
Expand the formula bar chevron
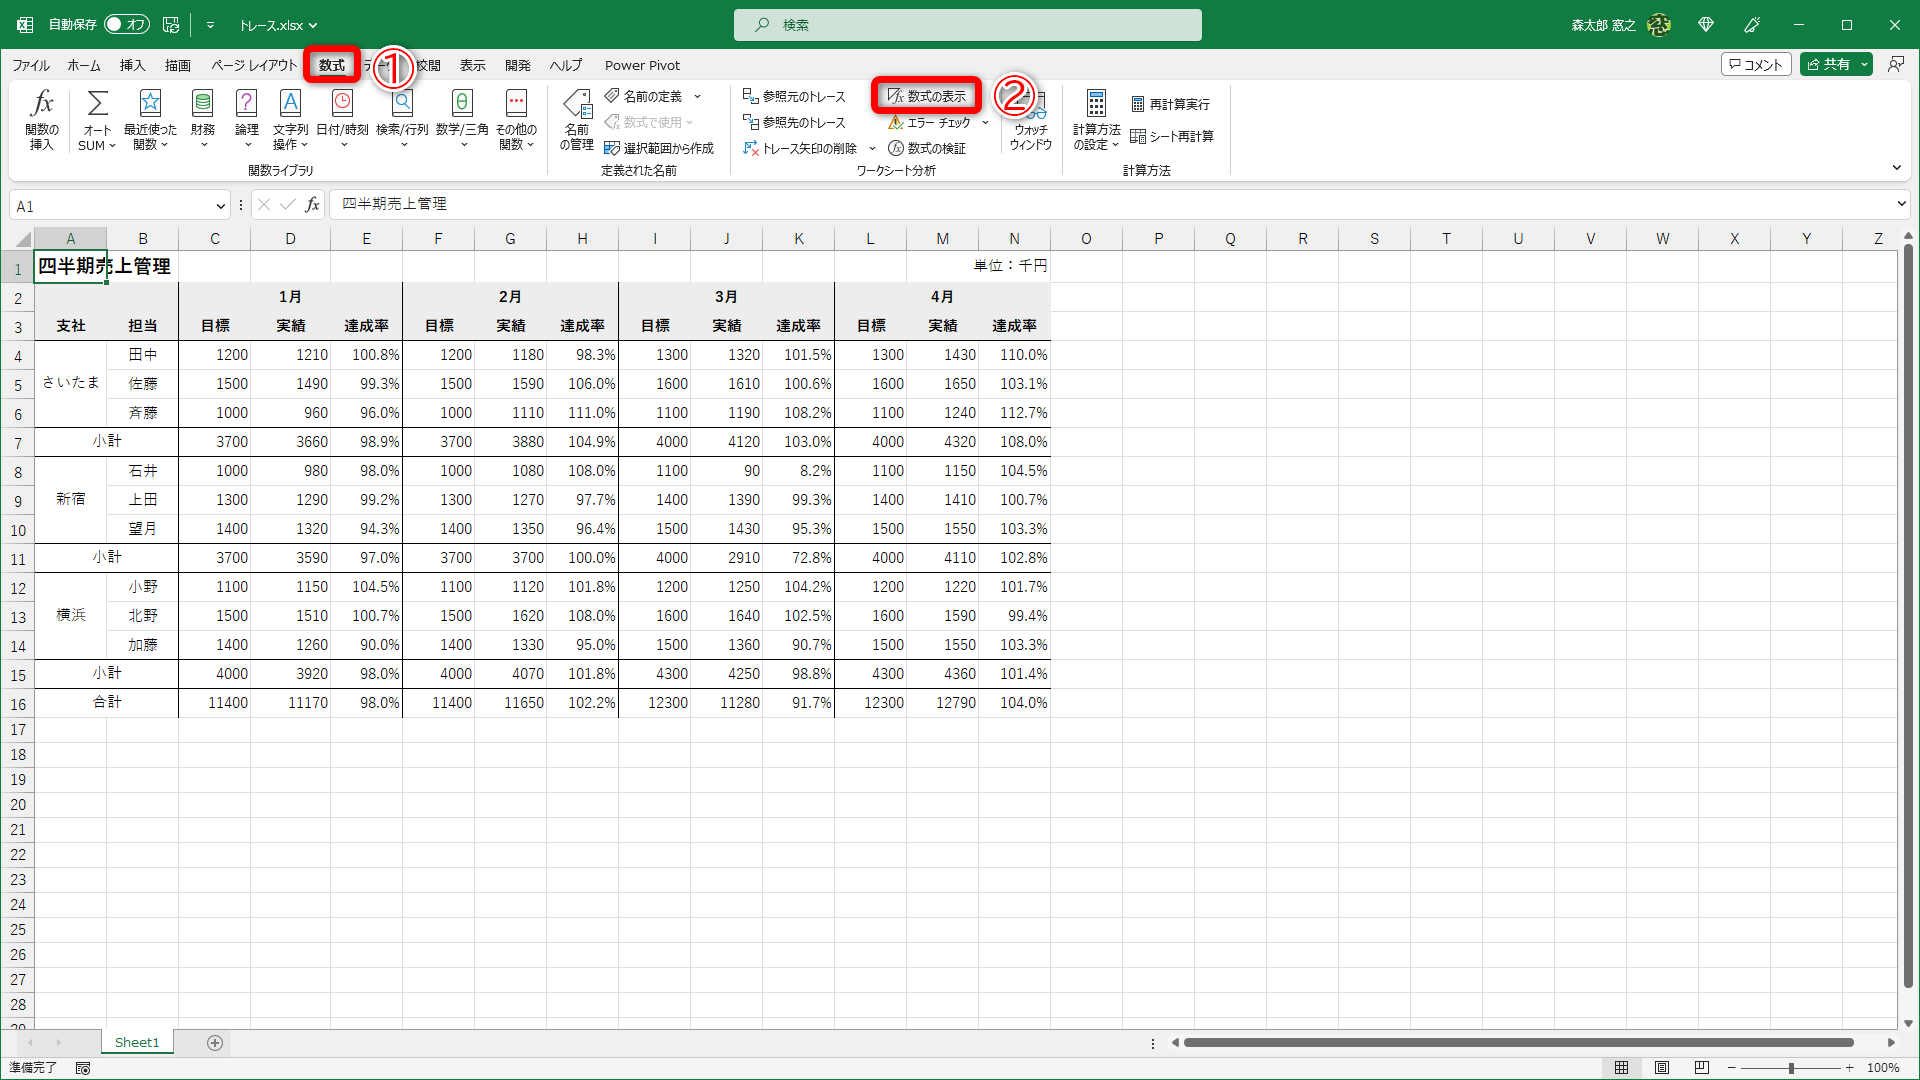point(1901,204)
